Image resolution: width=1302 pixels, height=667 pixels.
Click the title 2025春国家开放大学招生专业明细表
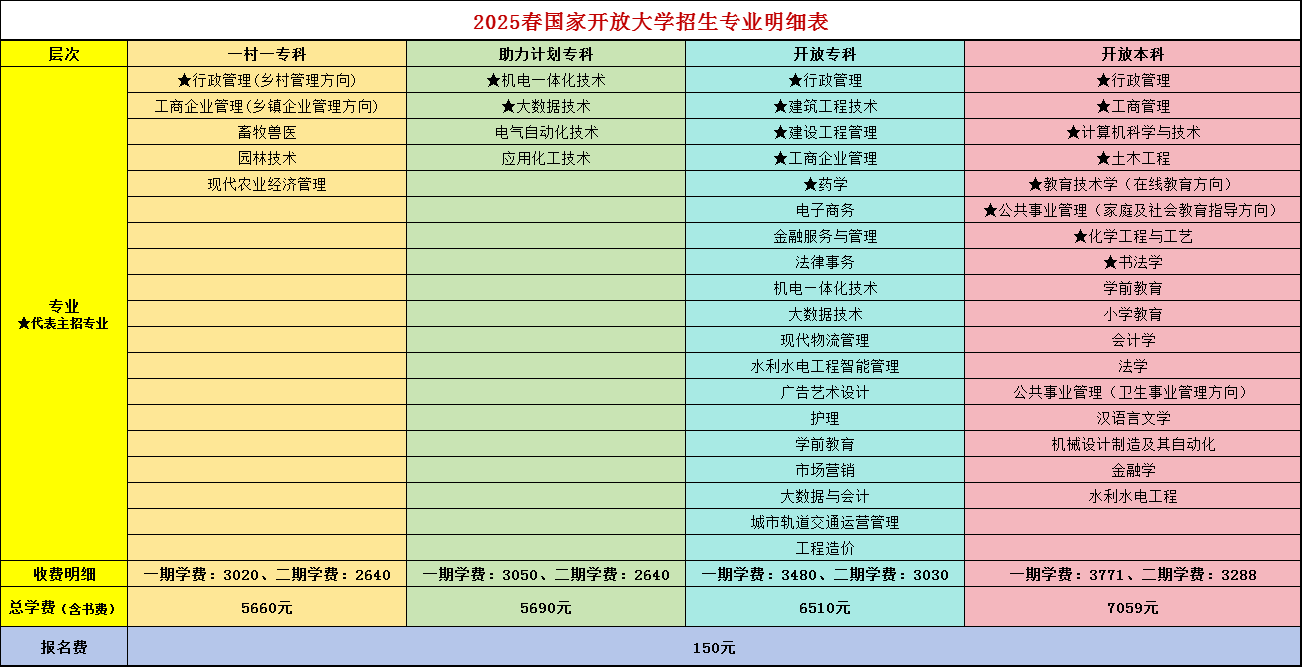pyautogui.click(x=651, y=21)
